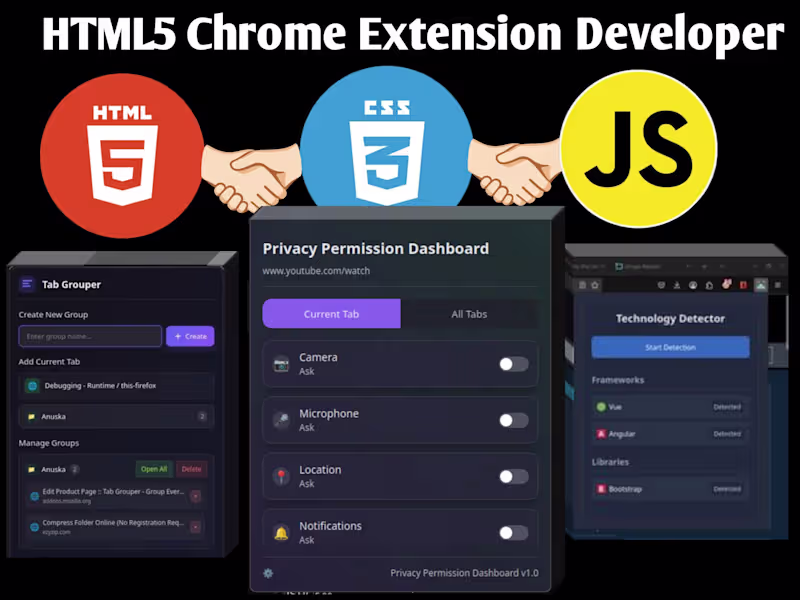Click the Bootstrap Detected badge
The height and width of the screenshot is (600, 800).
coord(727,489)
